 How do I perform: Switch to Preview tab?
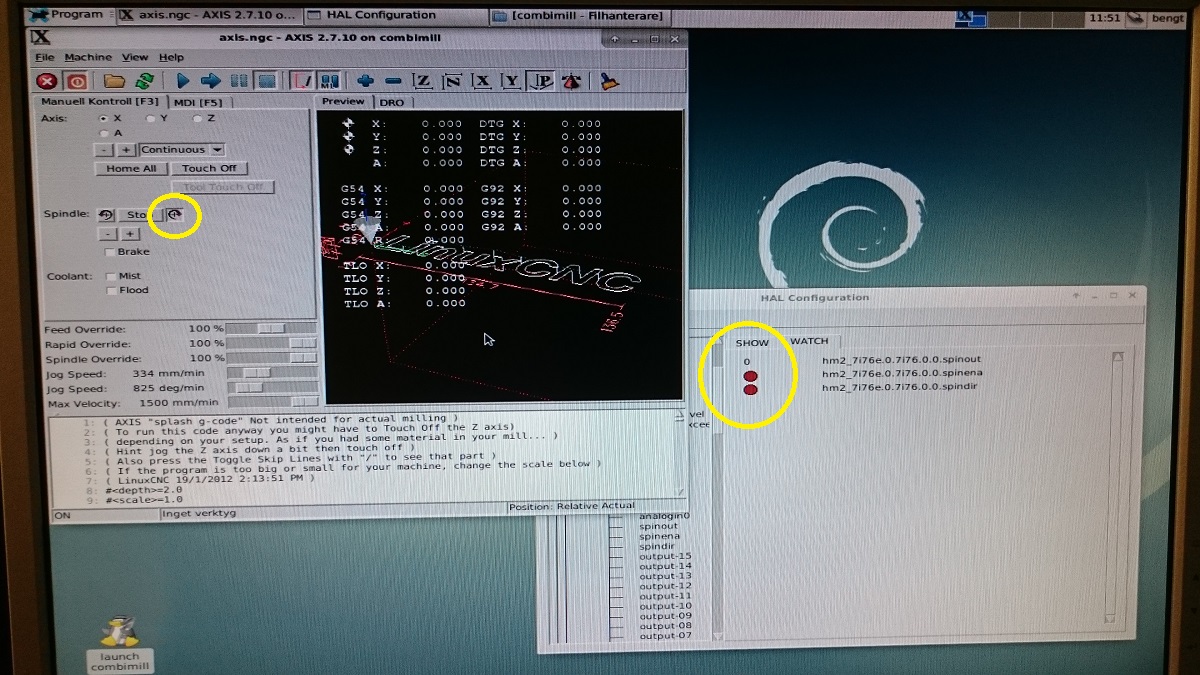[x=343, y=102]
